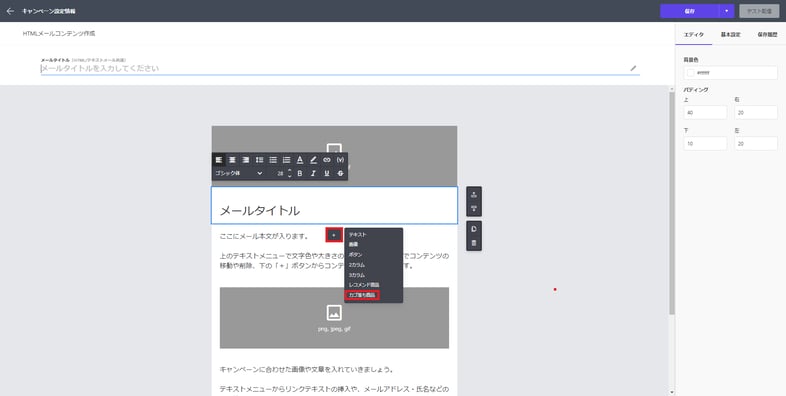Screen dimensions: 786x396
Task: Click paragraph starting with テキストメニューからリンクテキスト
Action: coord(334,389)
